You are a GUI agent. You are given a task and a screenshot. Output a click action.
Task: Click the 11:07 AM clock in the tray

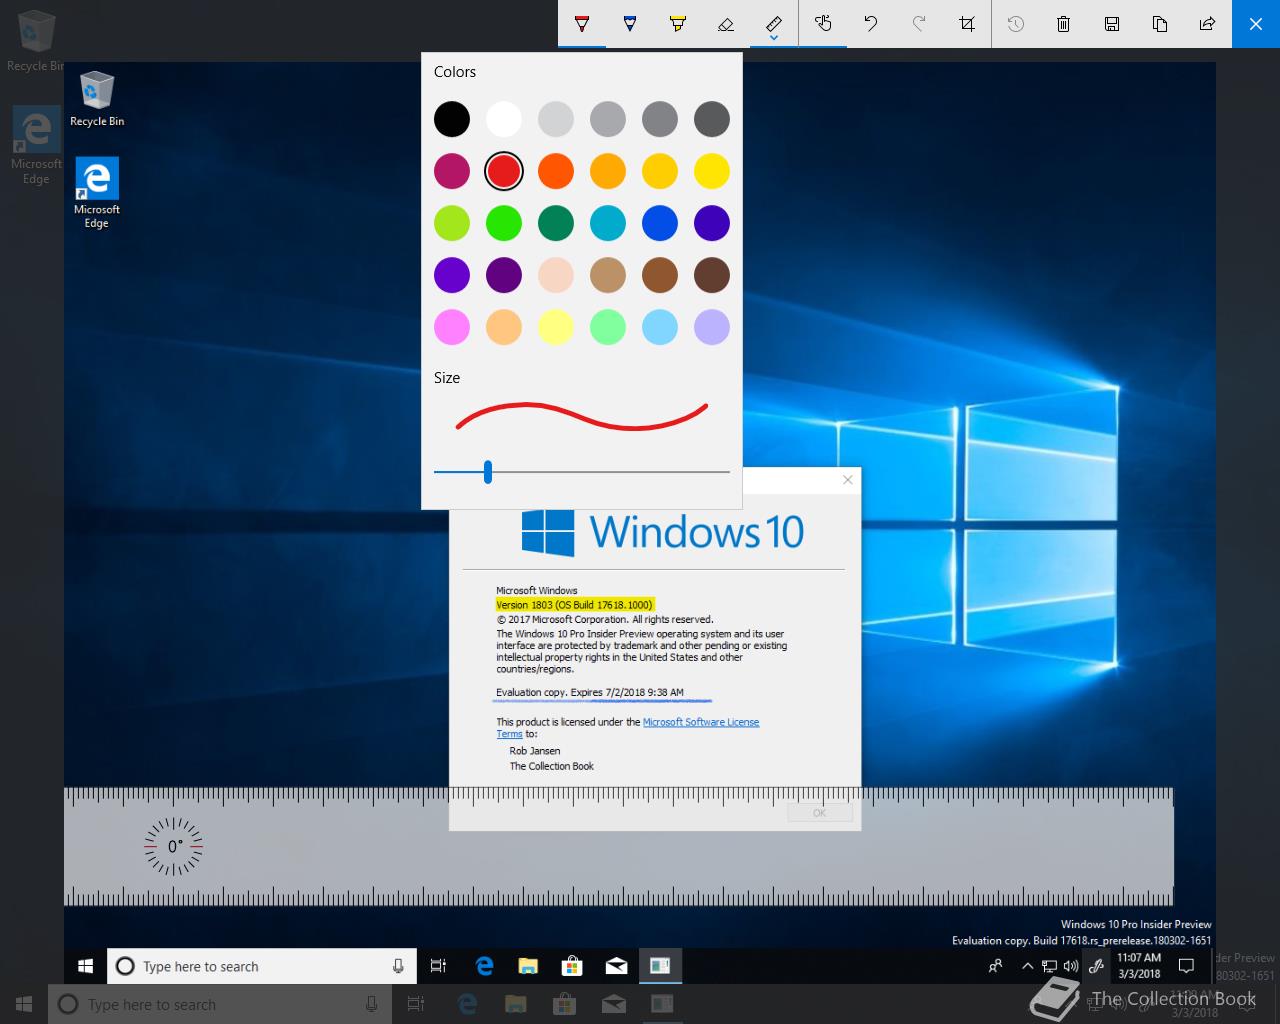[x=1139, y=966]
